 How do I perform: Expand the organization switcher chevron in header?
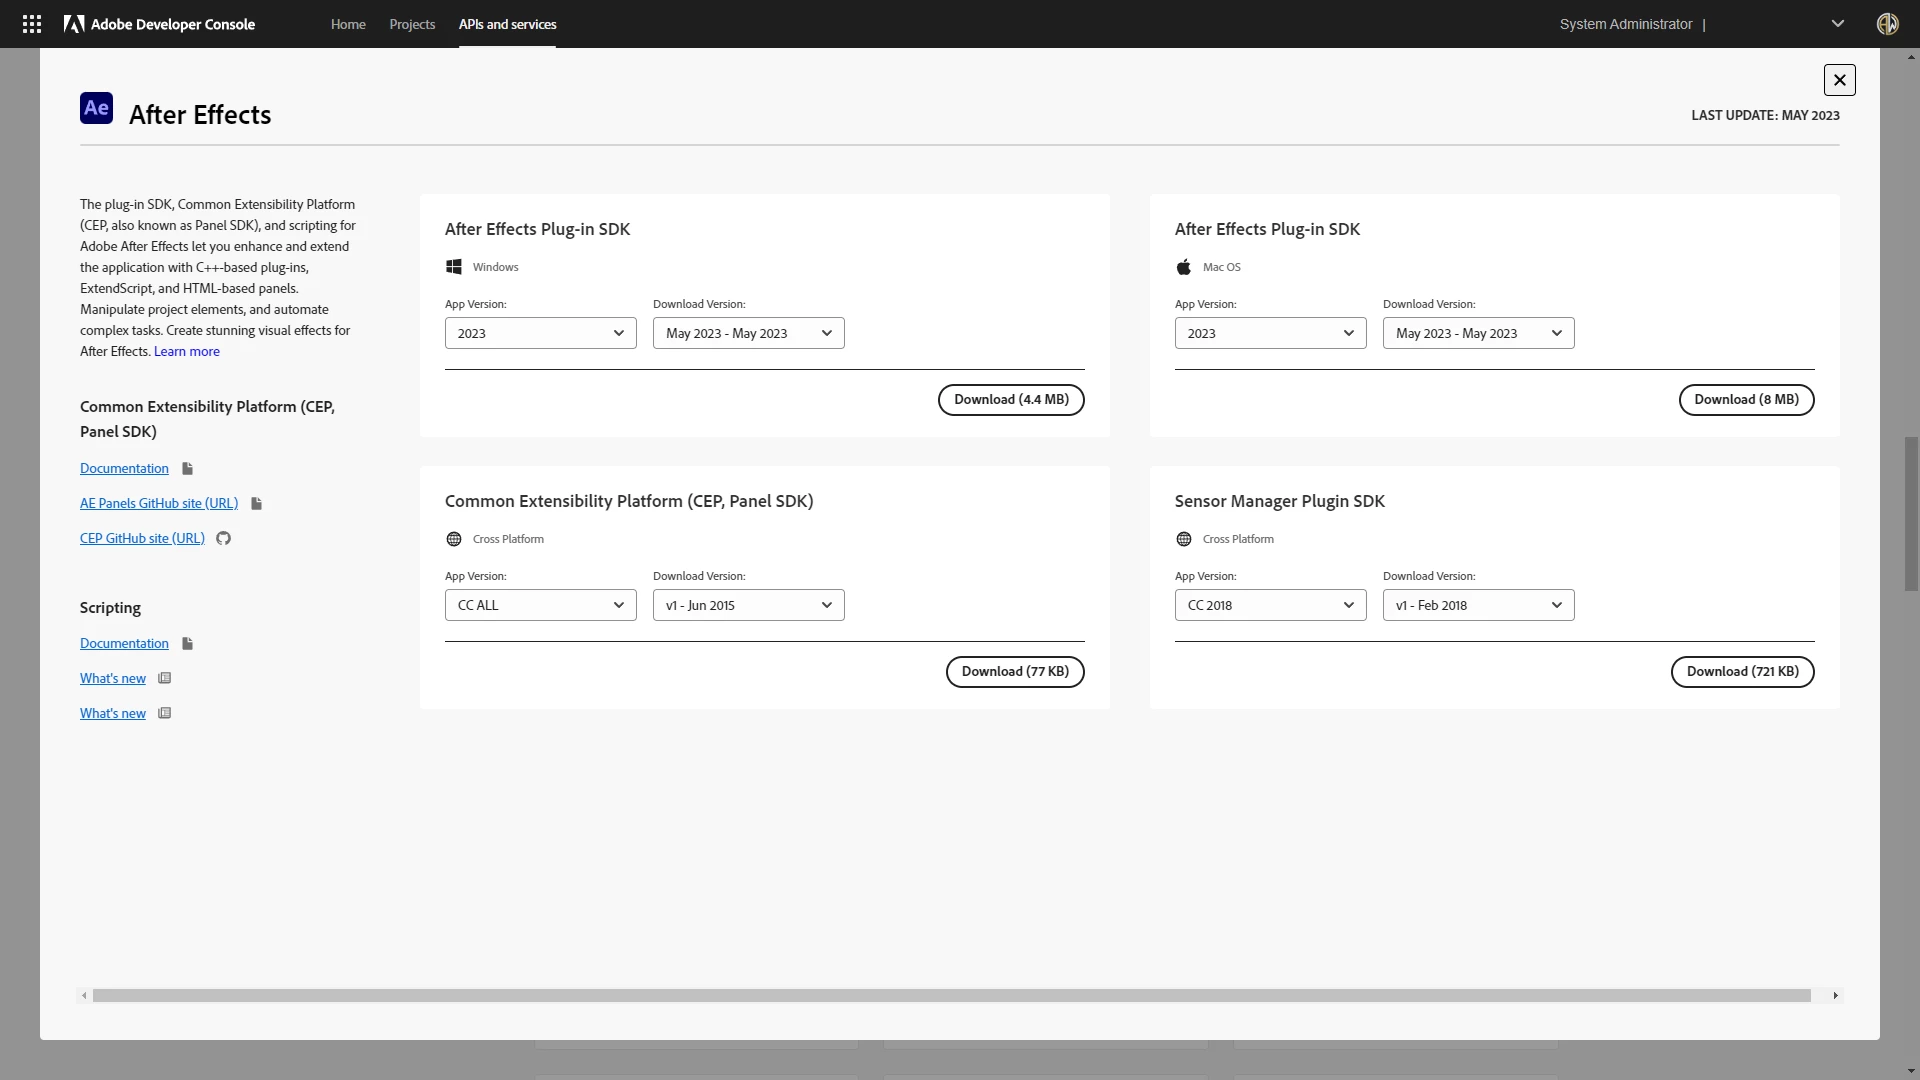click(1838, 24)
